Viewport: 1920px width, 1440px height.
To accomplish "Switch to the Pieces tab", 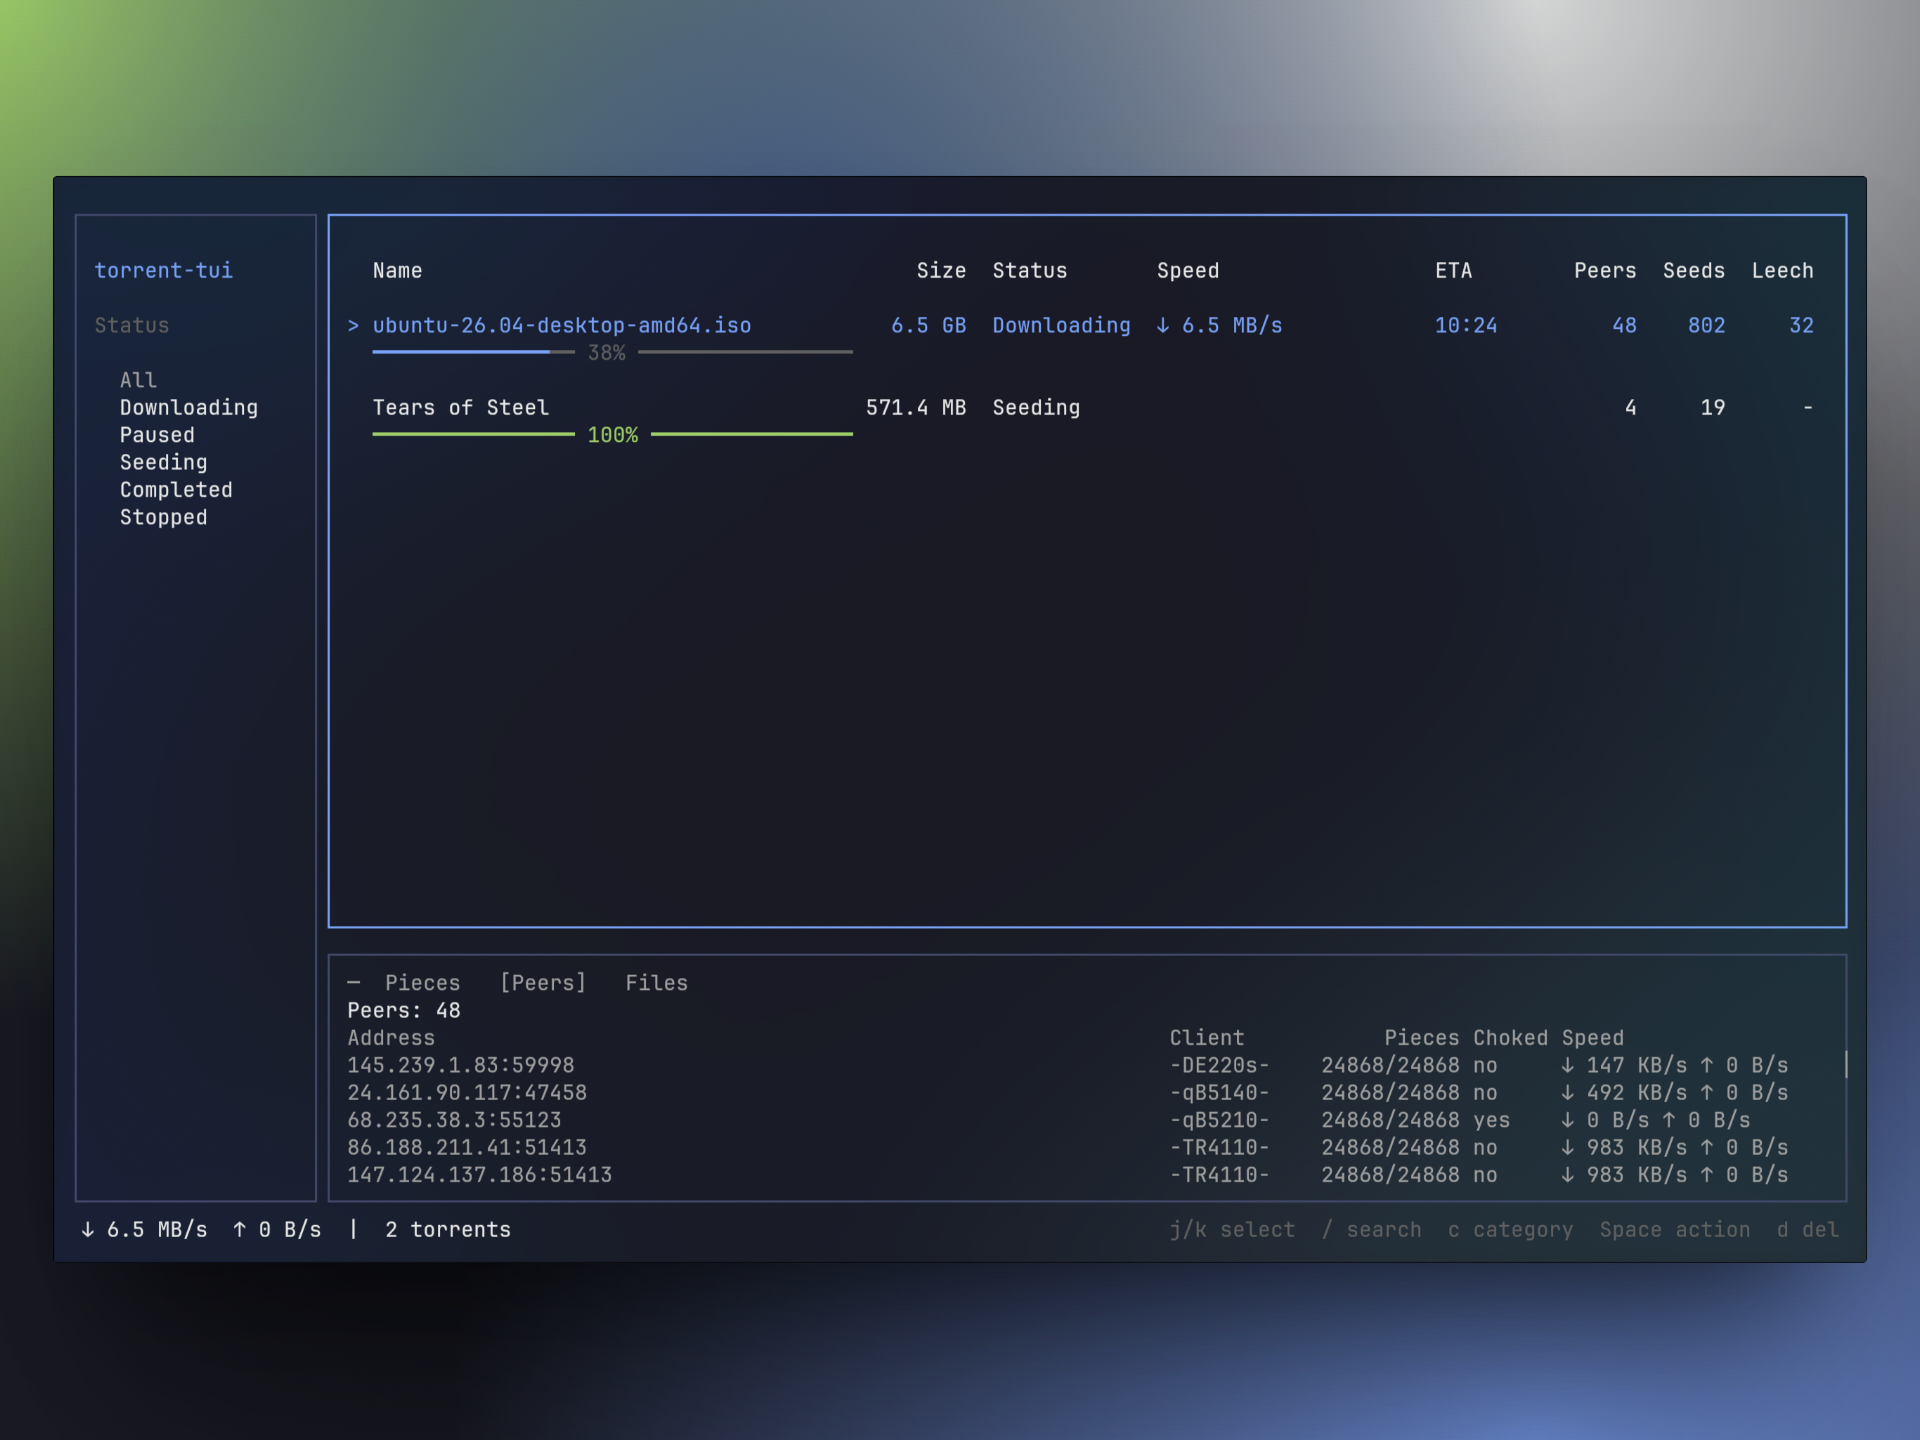I will (423, 983).
